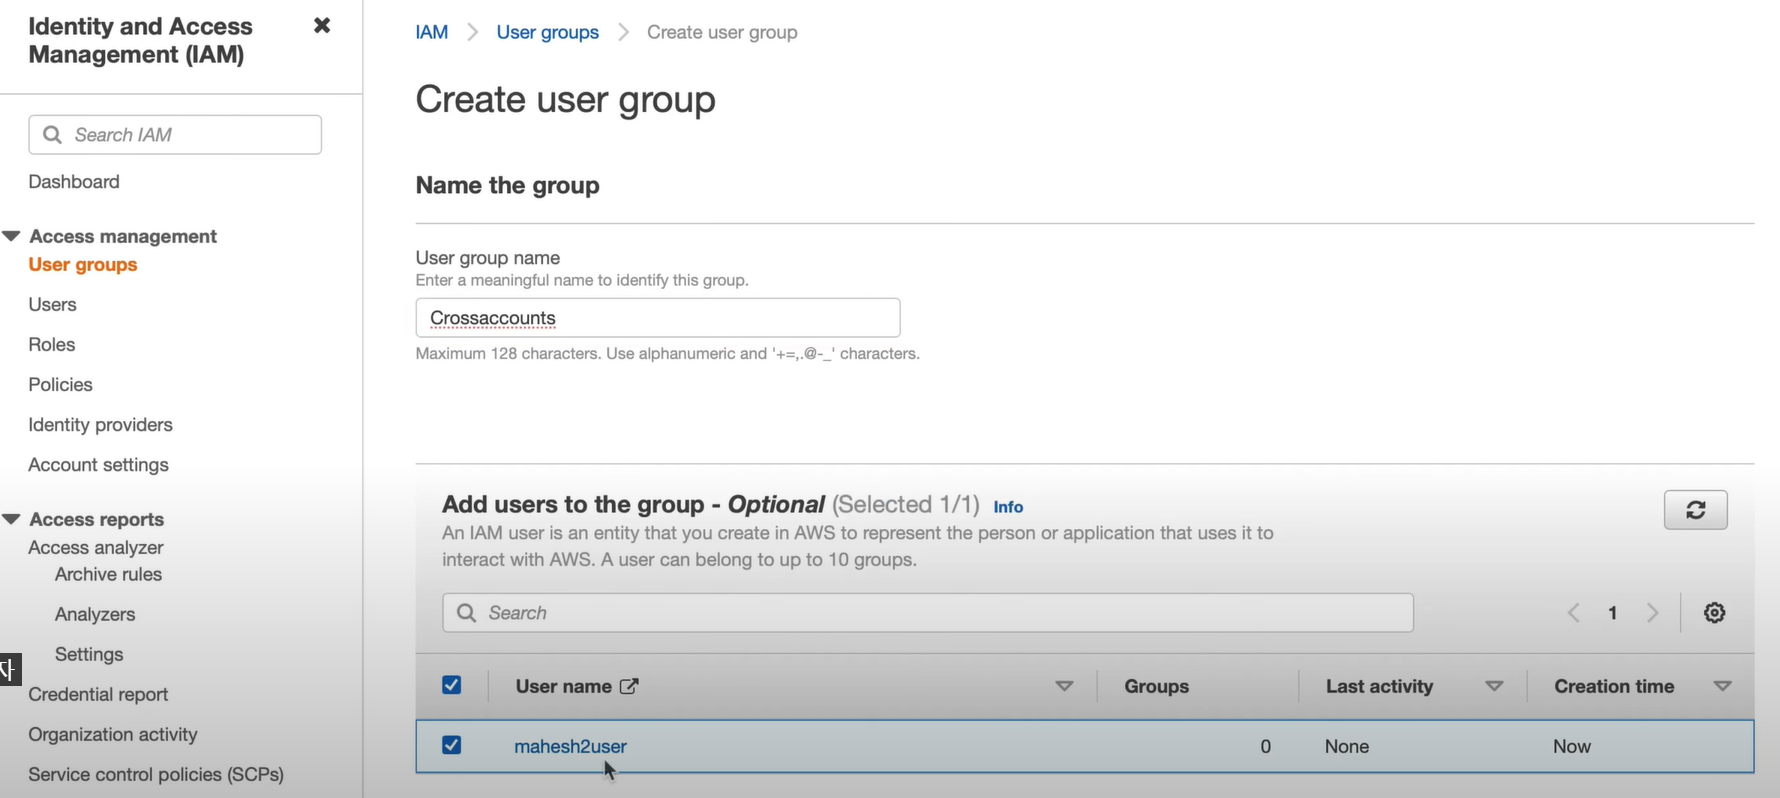Sort by Last activity column arrow
The image size is (1780, 798).
[1494, 686]
